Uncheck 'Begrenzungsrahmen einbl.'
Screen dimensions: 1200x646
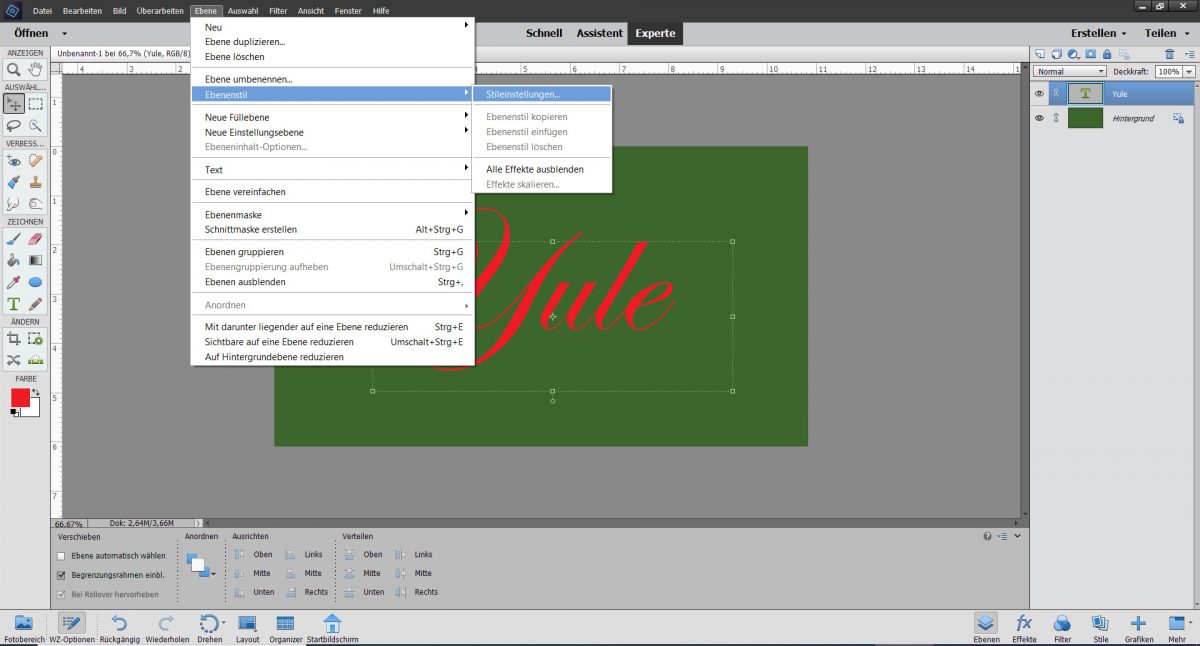62,573
